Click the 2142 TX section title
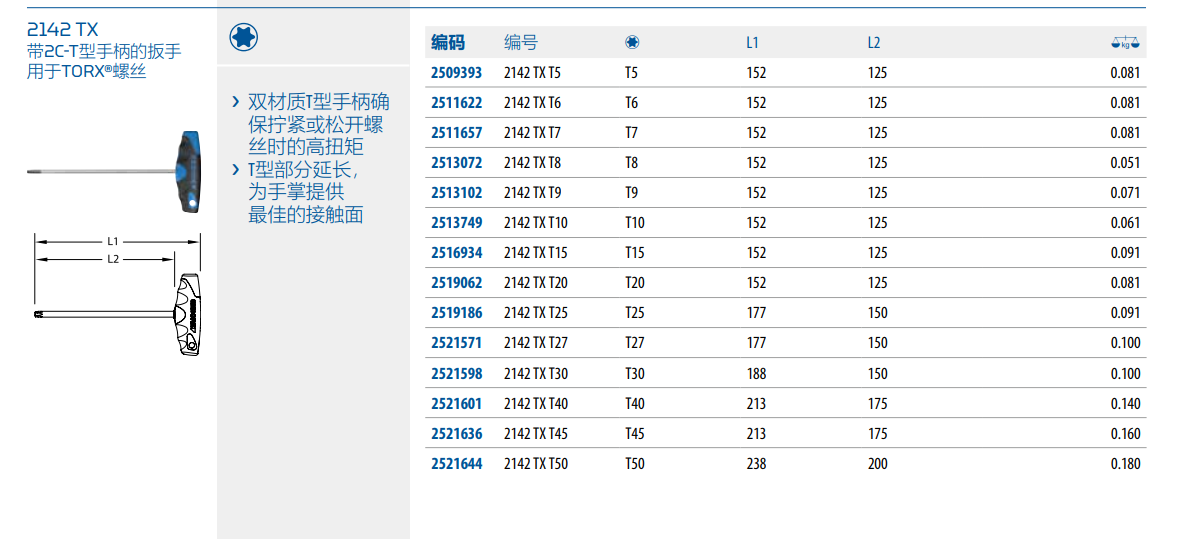Image resolution: width=1177 pixels, height=539 pixels. tap(62, 30)
